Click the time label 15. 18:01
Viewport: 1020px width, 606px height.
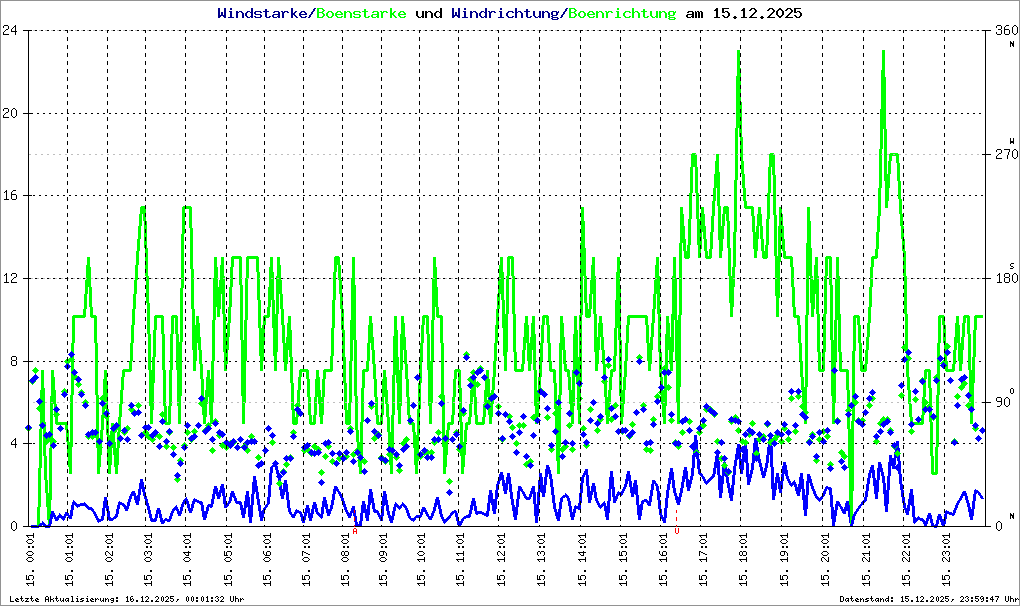pyautogui.click(x=743, y=559)
